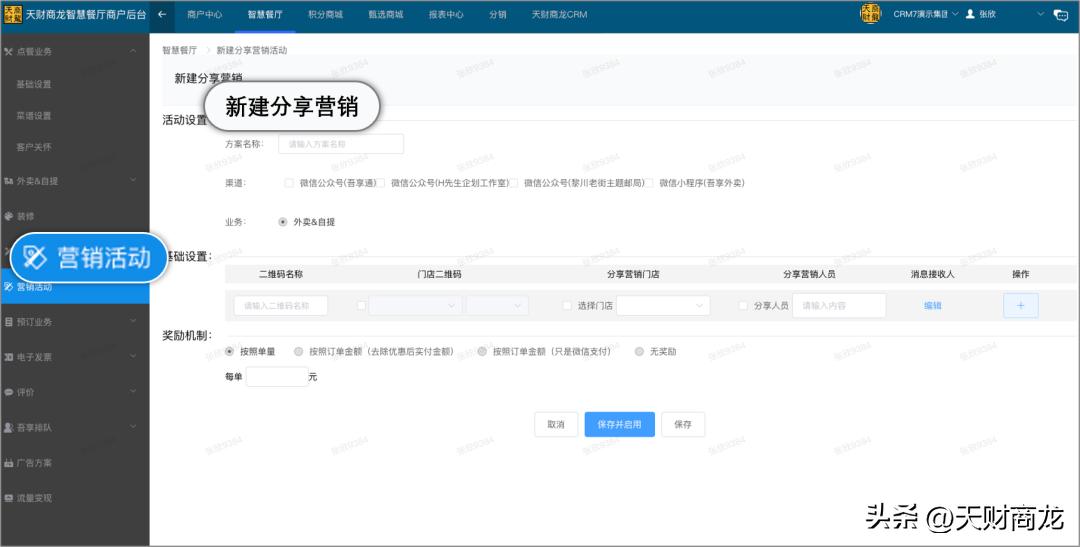
Task: Tick the 选择门店 checkbox
Action: tap(568, 306)
